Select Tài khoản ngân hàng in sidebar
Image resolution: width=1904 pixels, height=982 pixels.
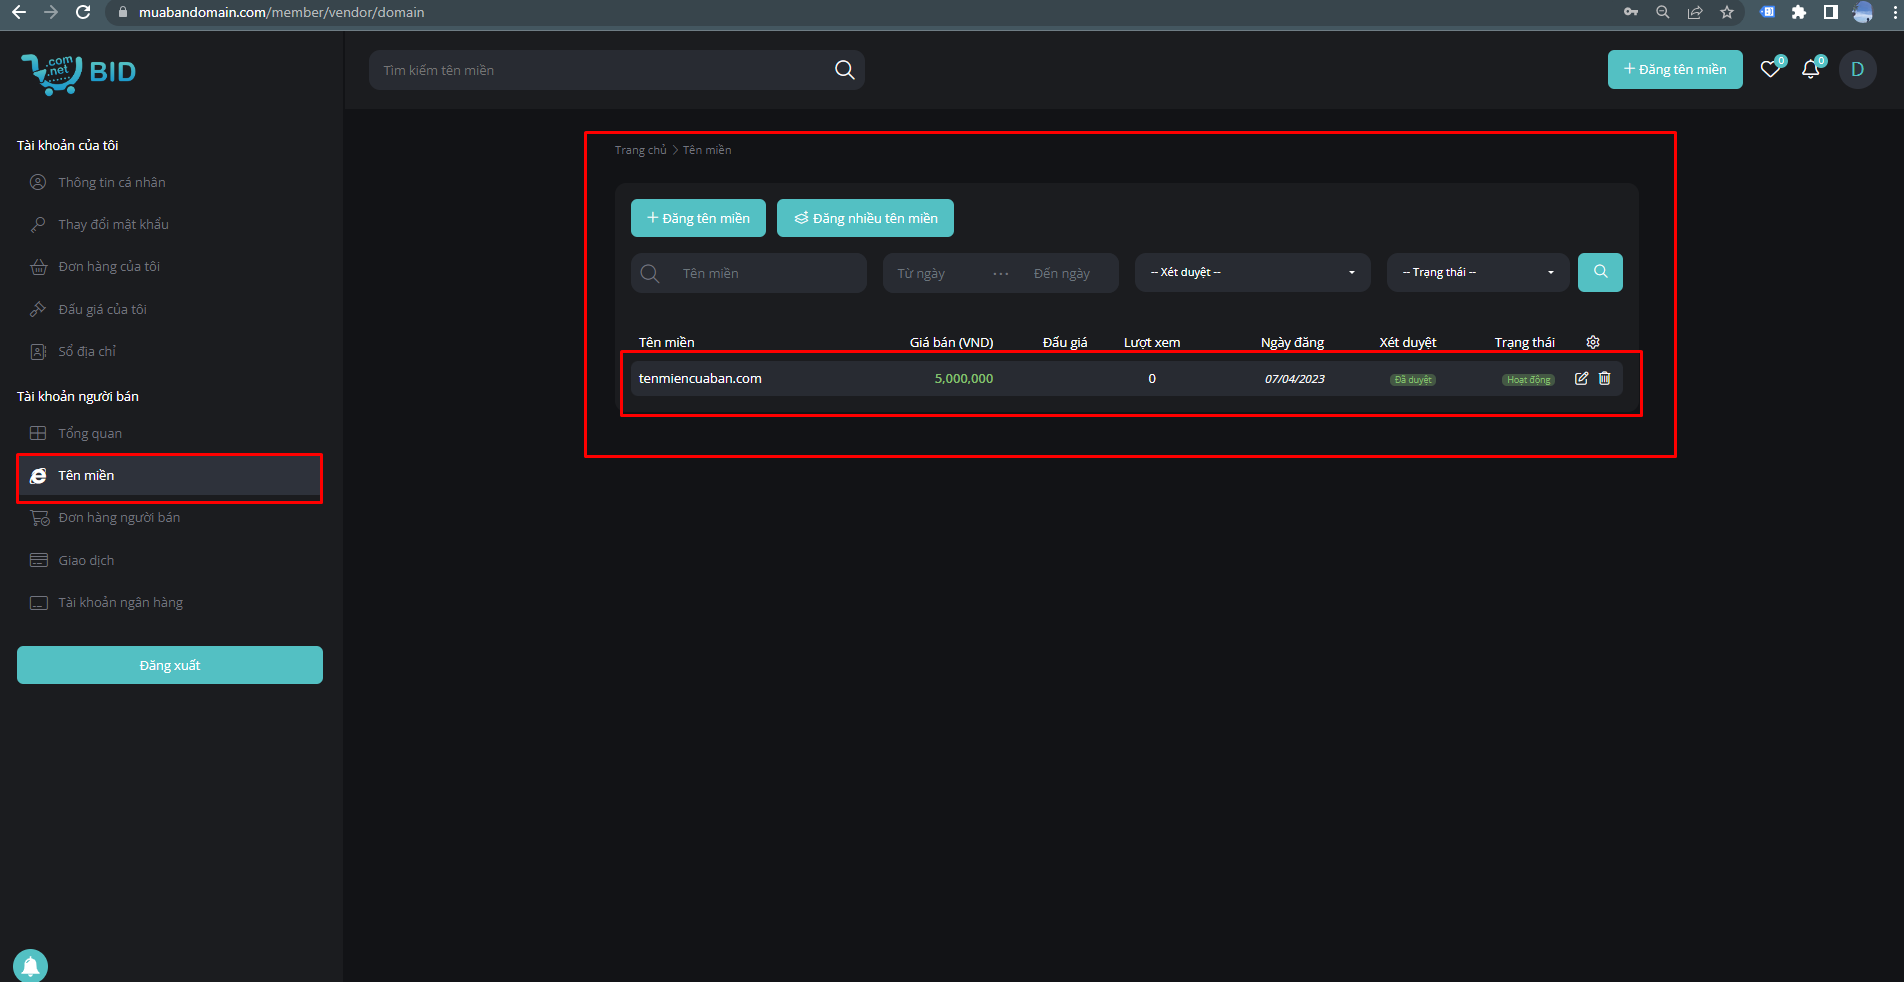click(120, 602)
